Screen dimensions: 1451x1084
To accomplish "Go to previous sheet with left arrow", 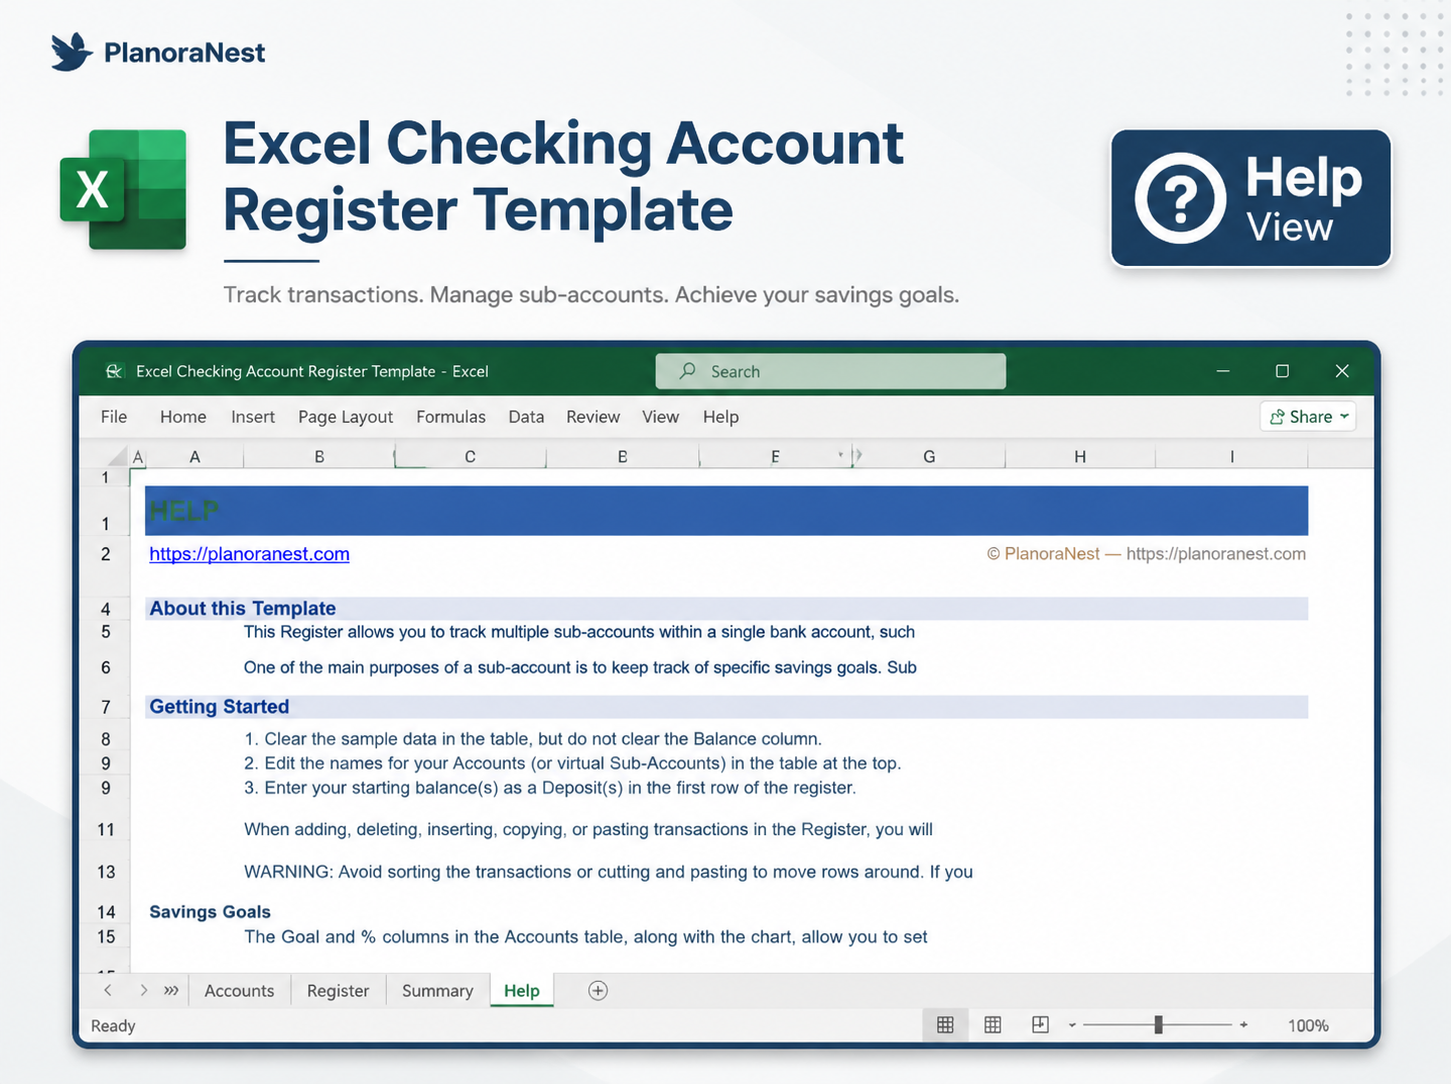I will click(108, 990).
